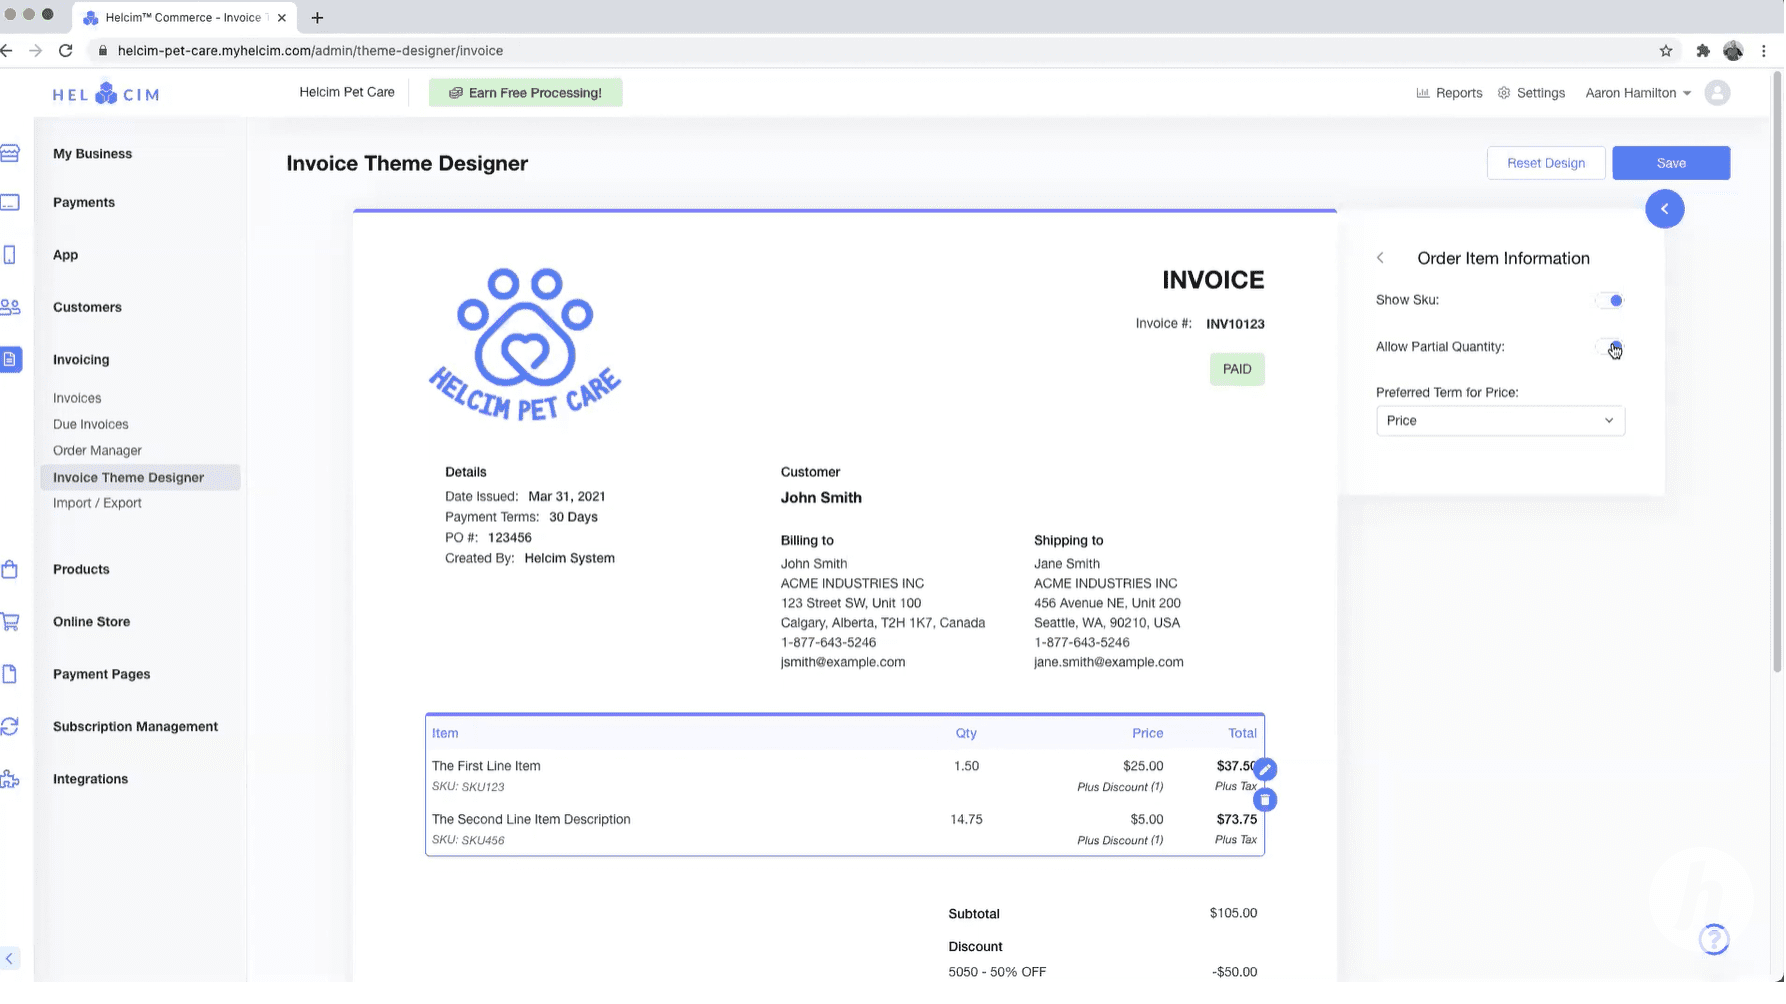Click the Save button
Image resolution: width=1786 pixels, height=1004 pixels.
pos(1670,163)
